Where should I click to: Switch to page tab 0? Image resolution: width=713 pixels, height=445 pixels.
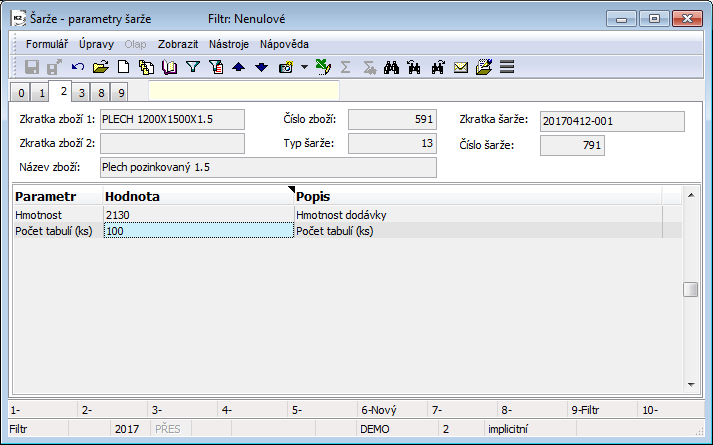tap(21, 93)
